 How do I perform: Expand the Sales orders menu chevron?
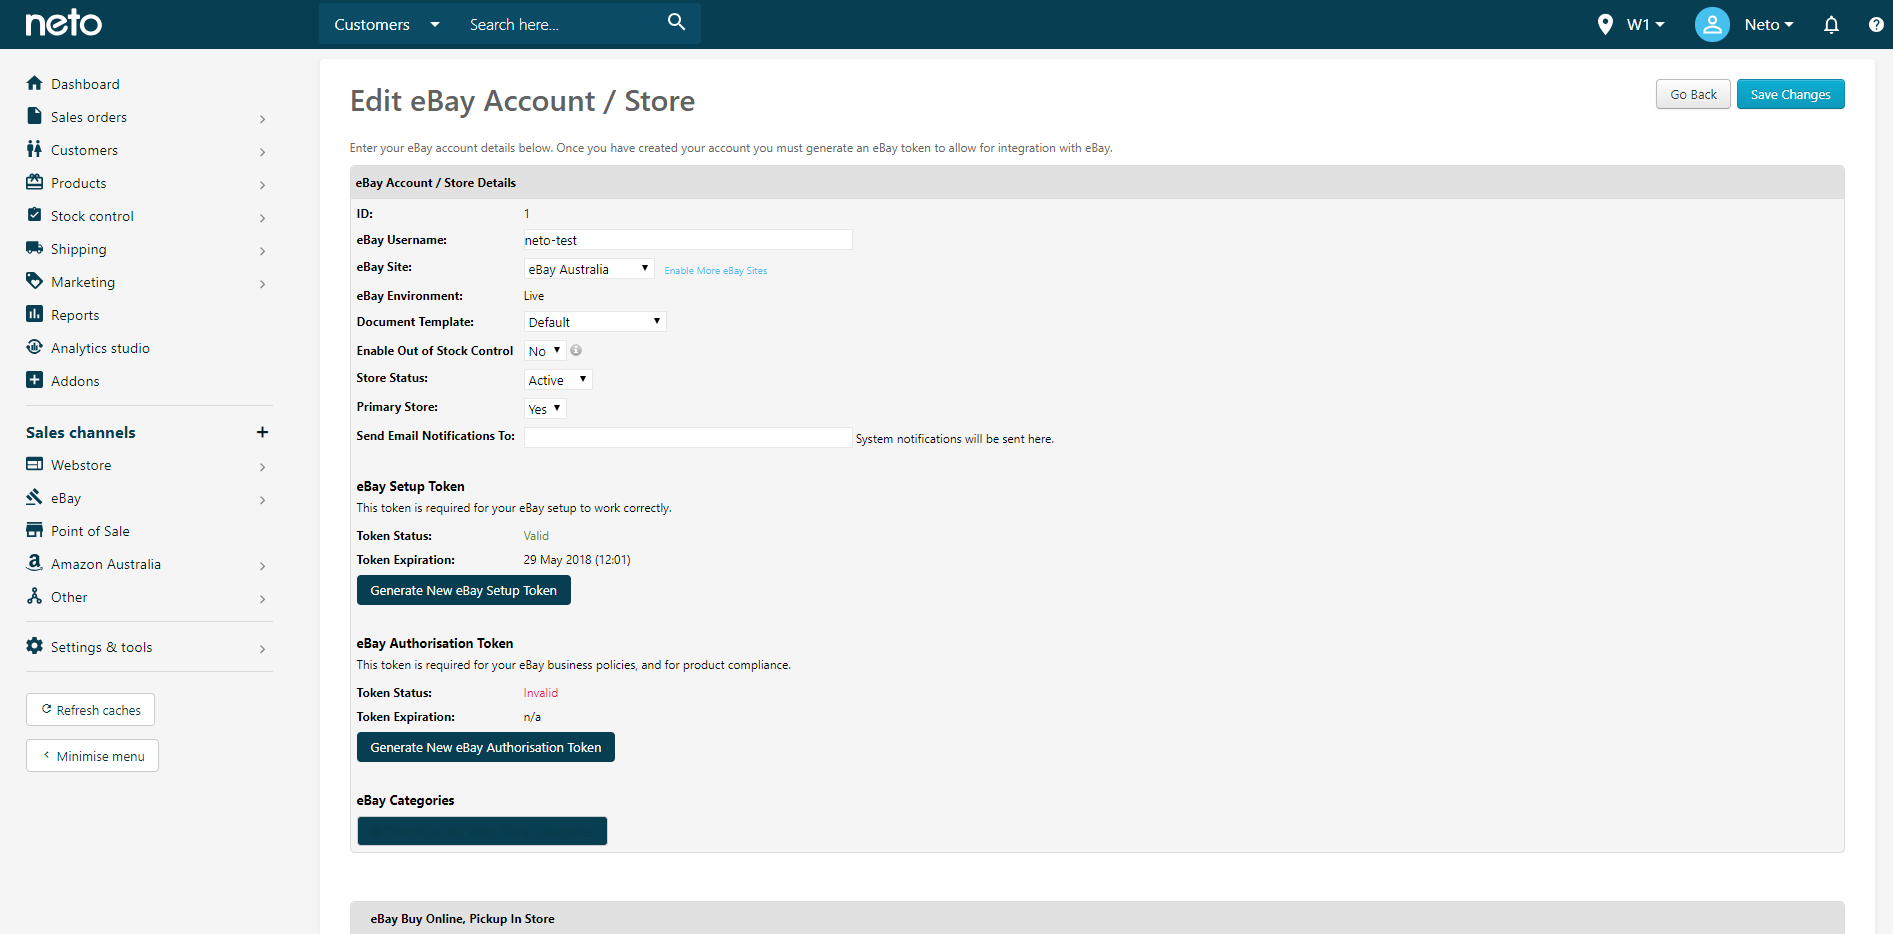pyautogui.click(x=262, y=119)
